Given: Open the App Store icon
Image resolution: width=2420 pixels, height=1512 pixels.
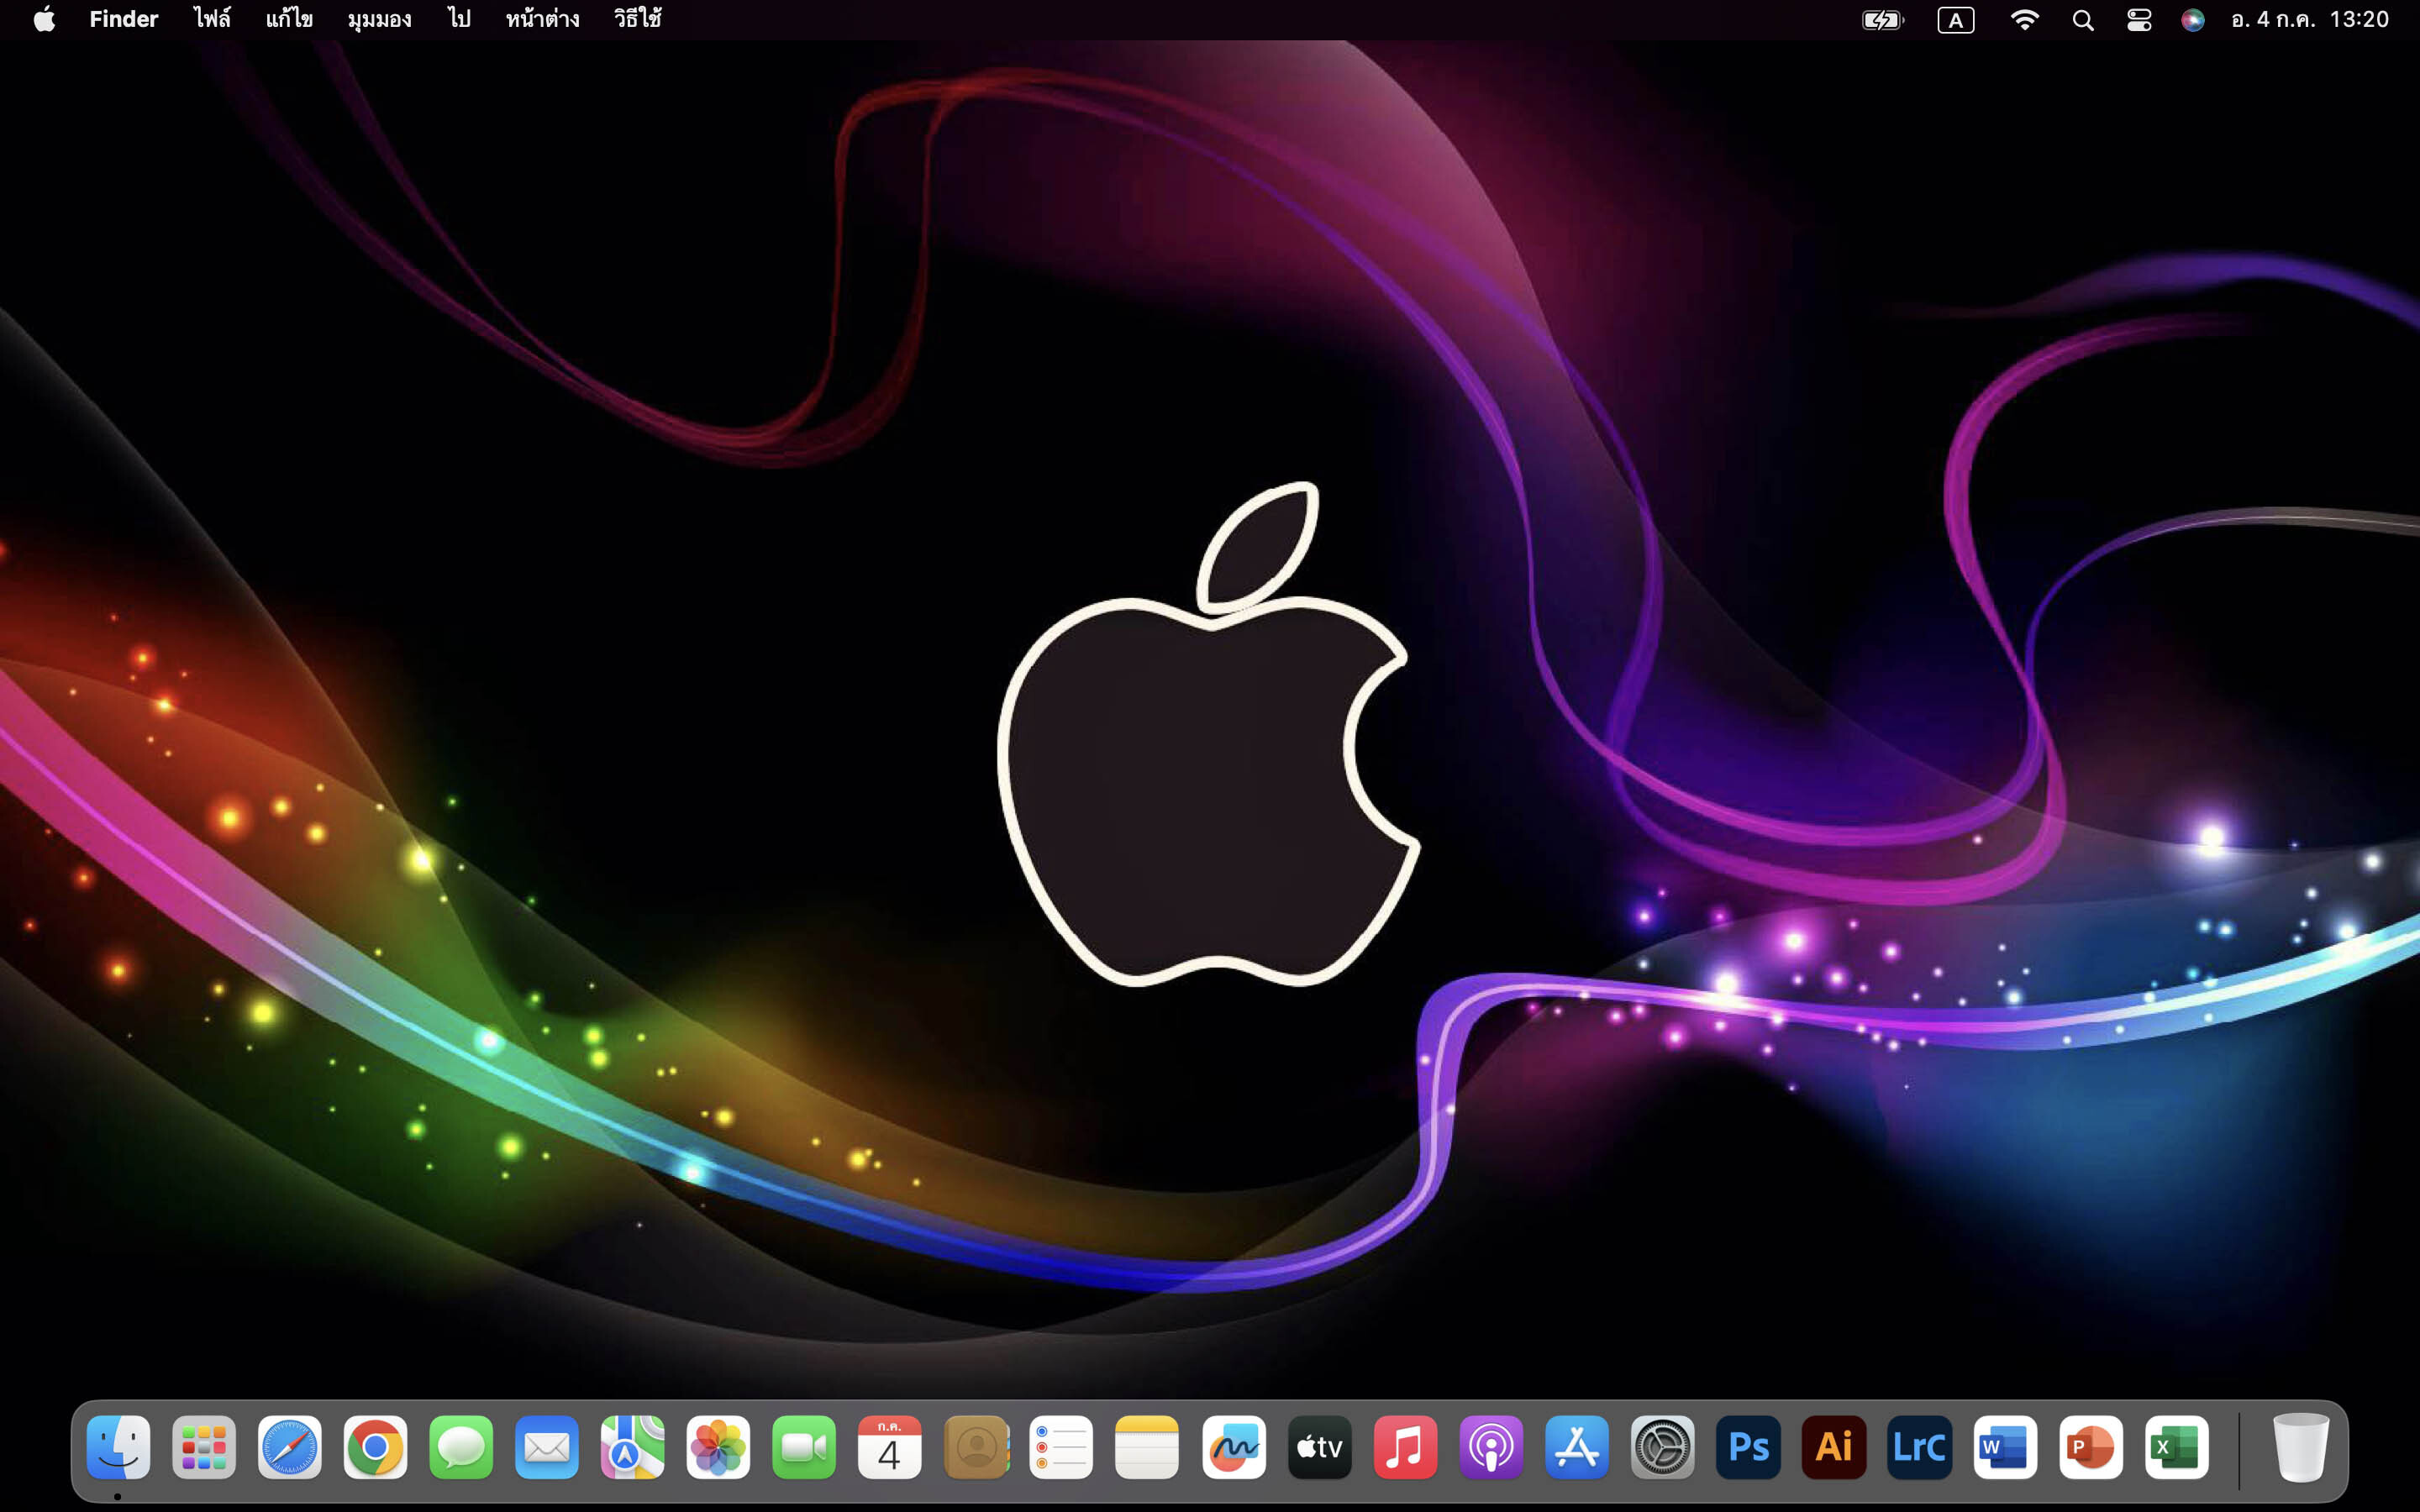Looking at the screenshot, I should [1577, 1447].
